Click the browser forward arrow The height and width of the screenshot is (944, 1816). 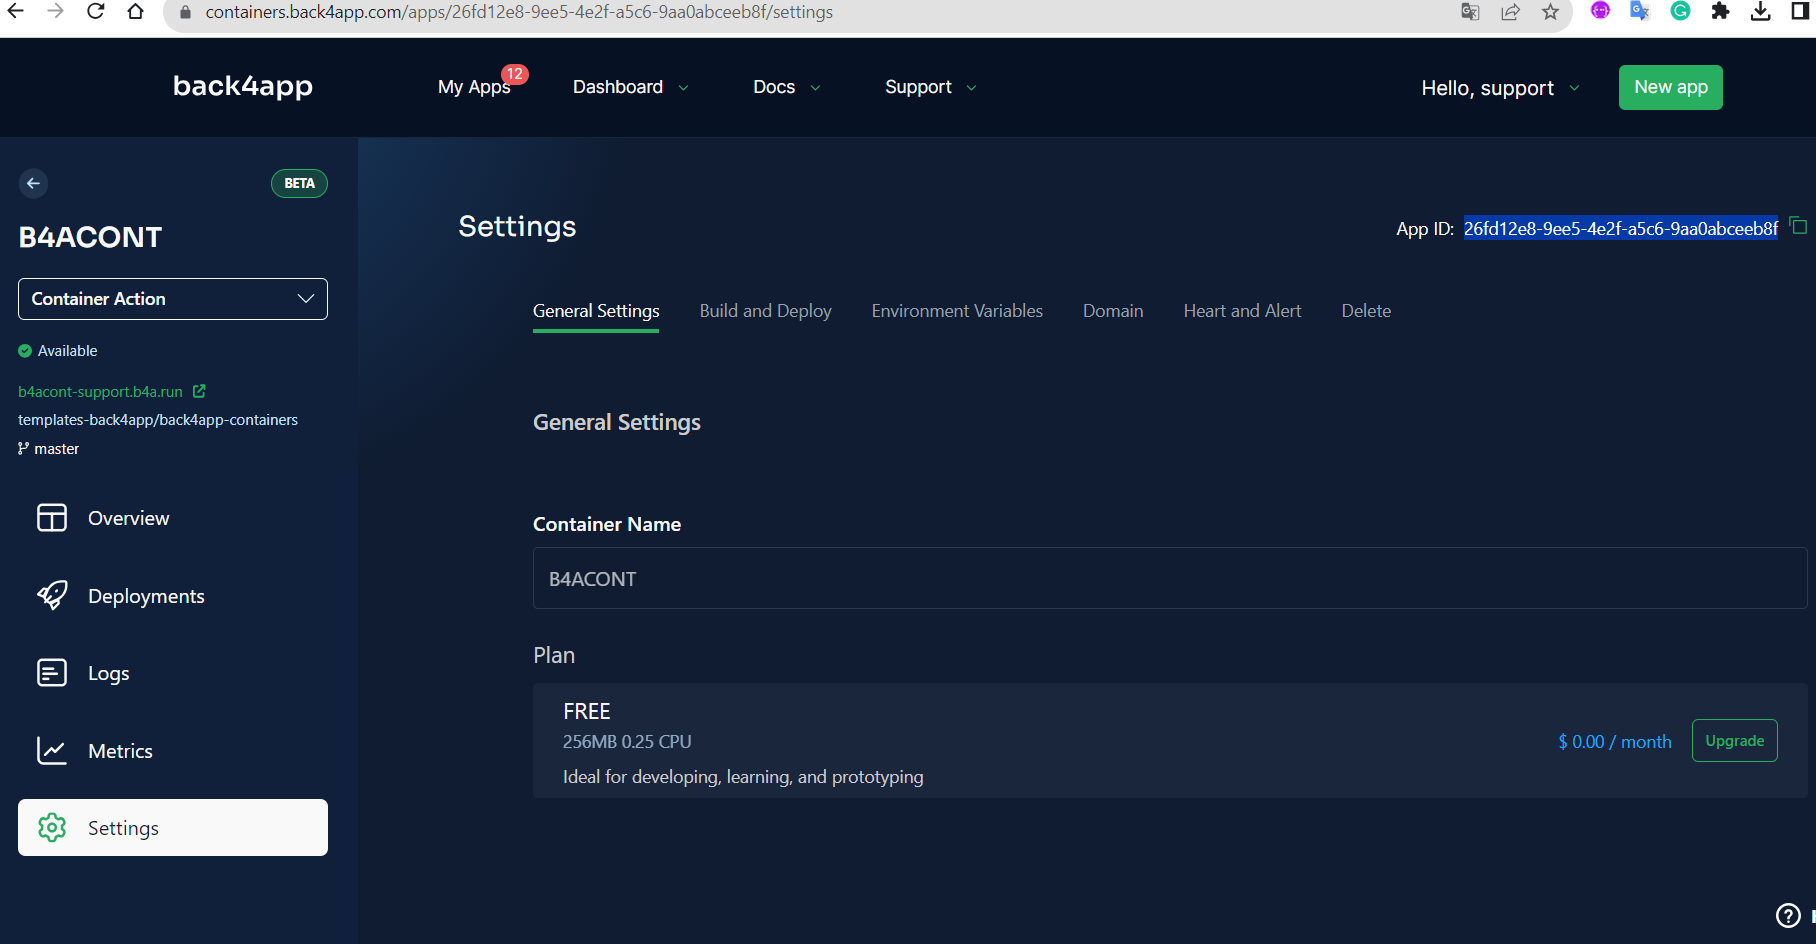56,12
